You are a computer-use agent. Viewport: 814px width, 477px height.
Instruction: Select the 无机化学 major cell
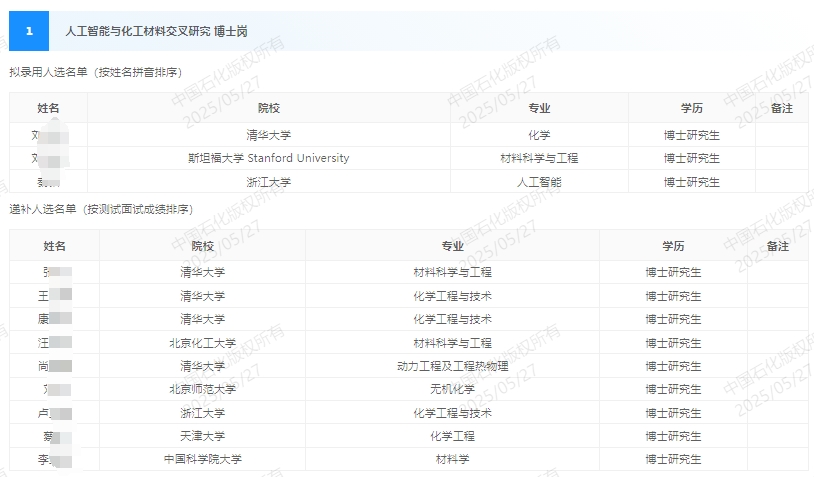pyautogui.click(x=452, y=389)
